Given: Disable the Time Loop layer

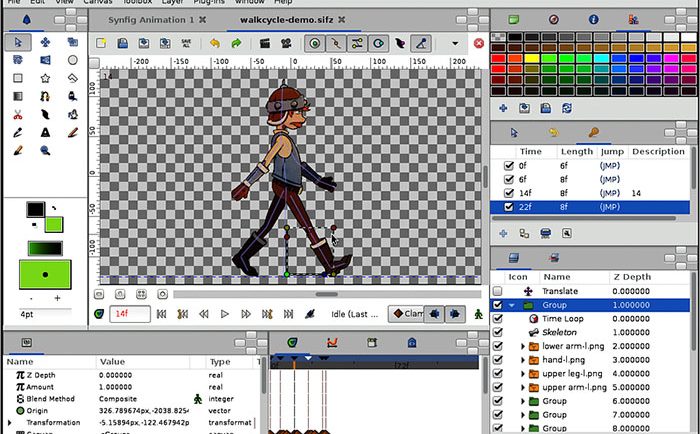Looking at the screenshot, I should click(x=498, y=318).
